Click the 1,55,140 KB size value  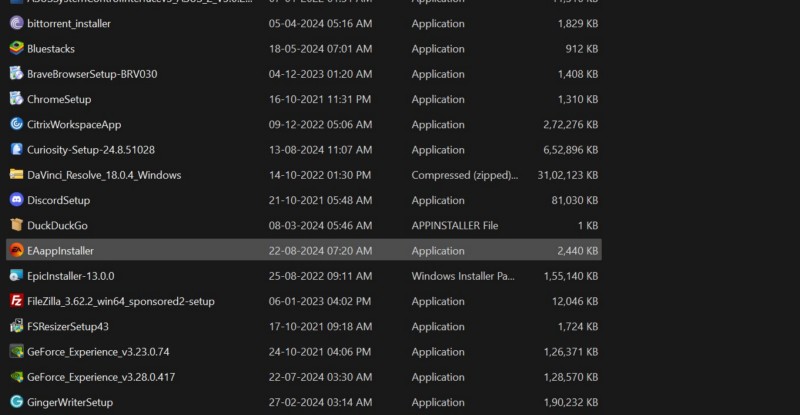pyautogui.click(x=570, y=276)
